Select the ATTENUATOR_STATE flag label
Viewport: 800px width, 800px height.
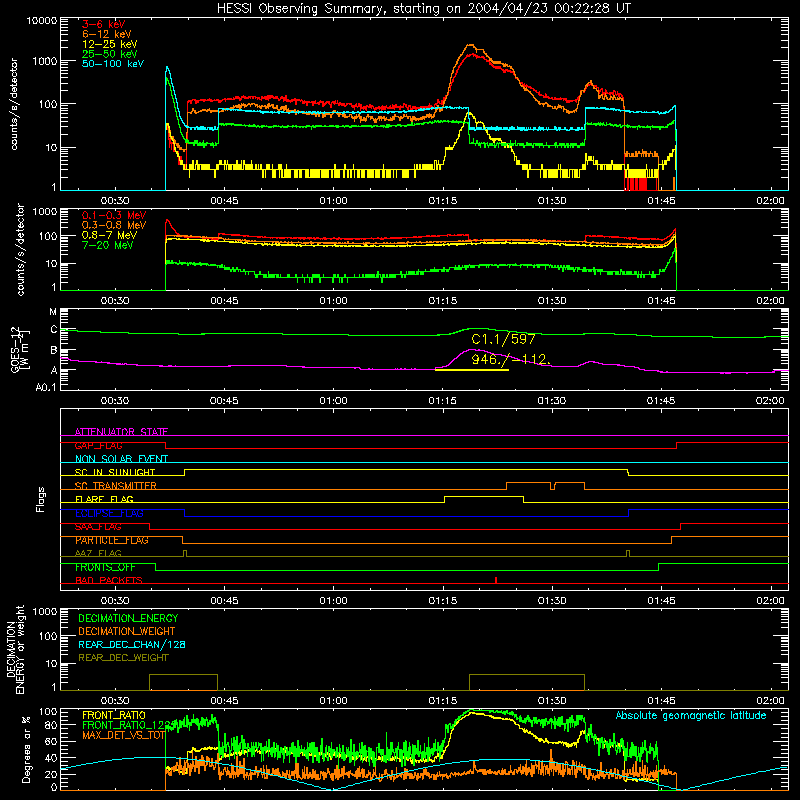click(x=121, y=432)
